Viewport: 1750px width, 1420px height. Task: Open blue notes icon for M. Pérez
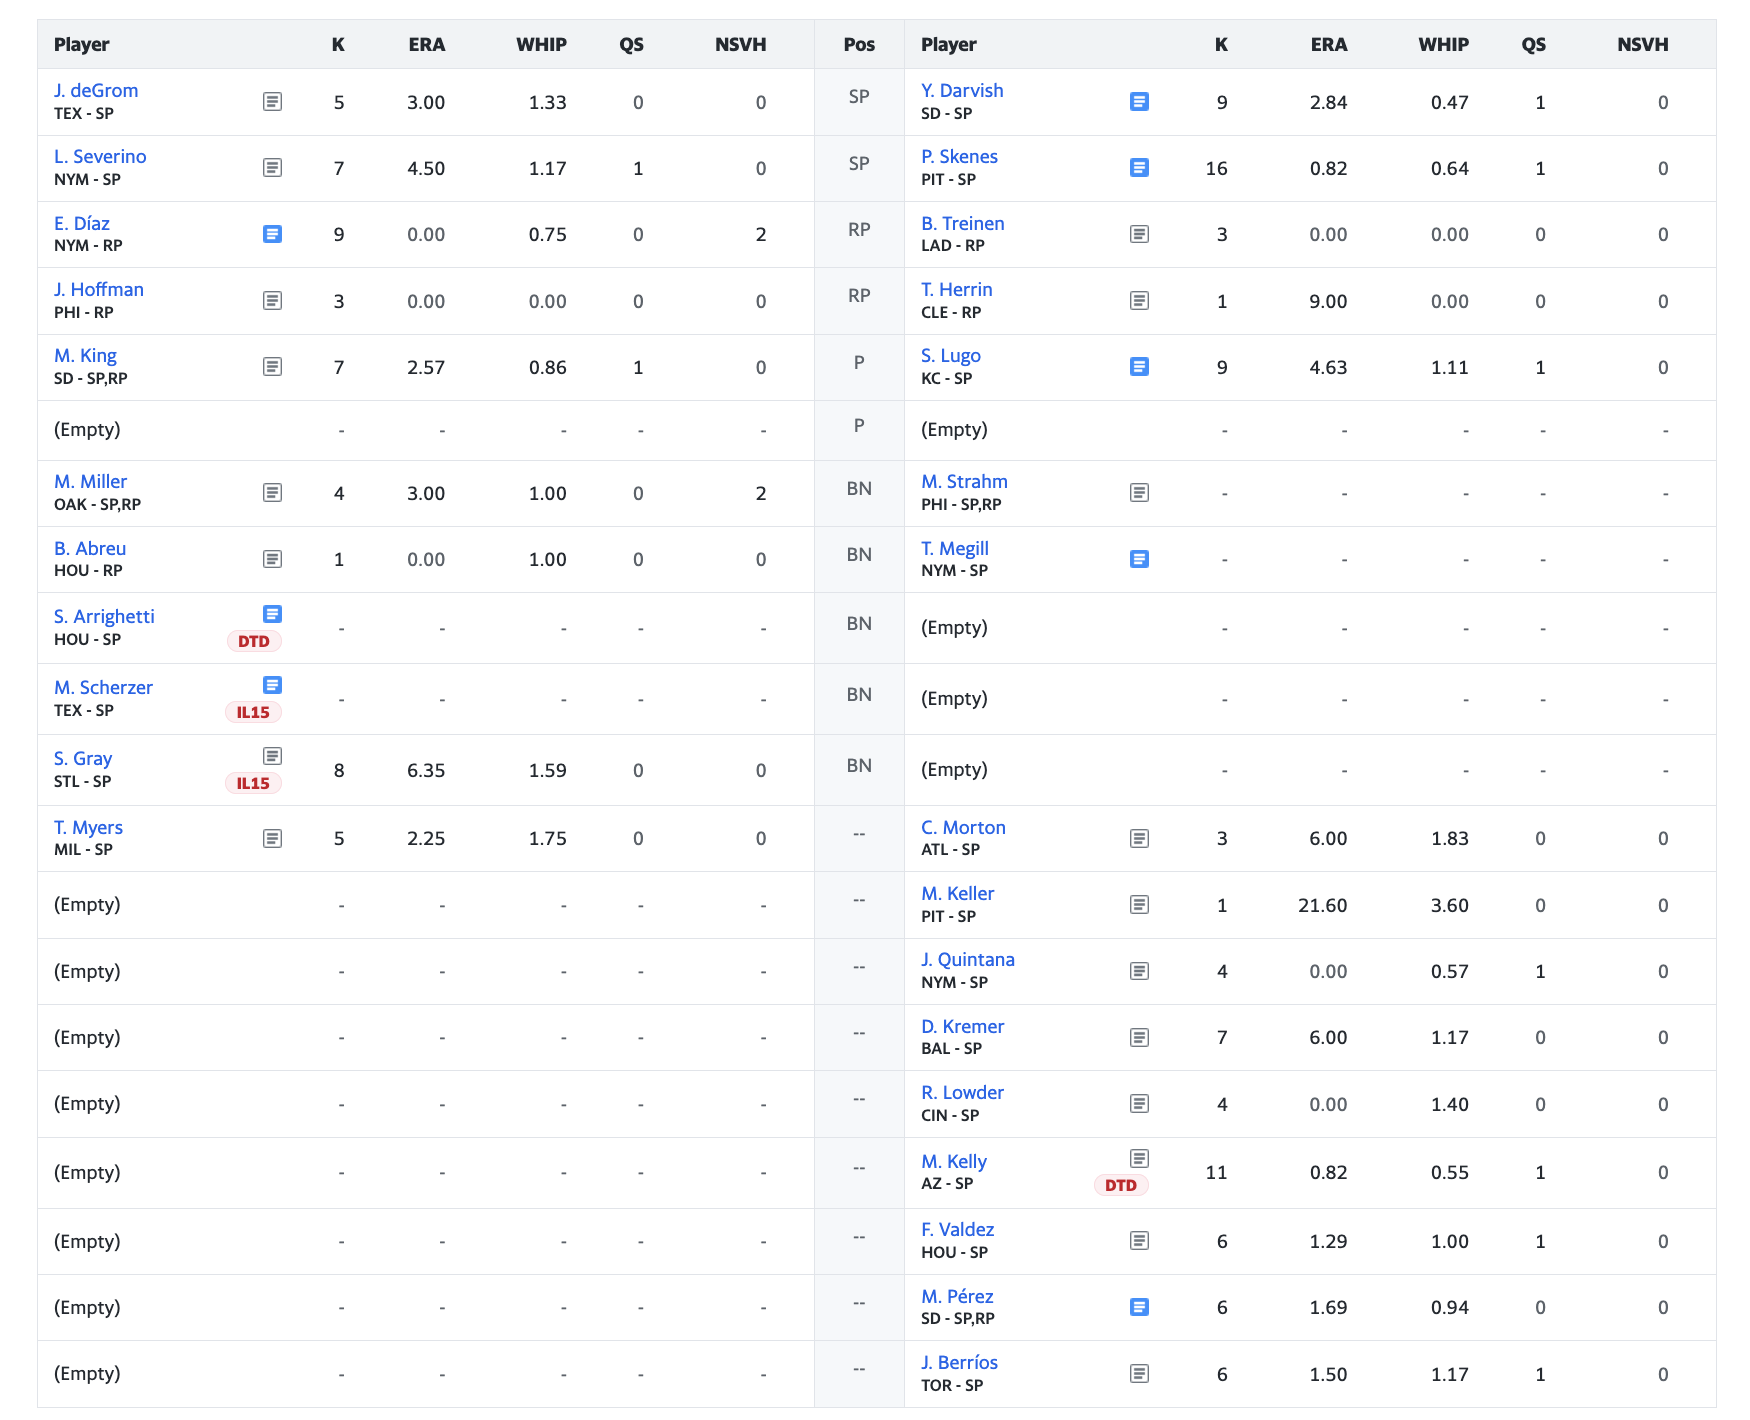[x=1139, y=1307]
